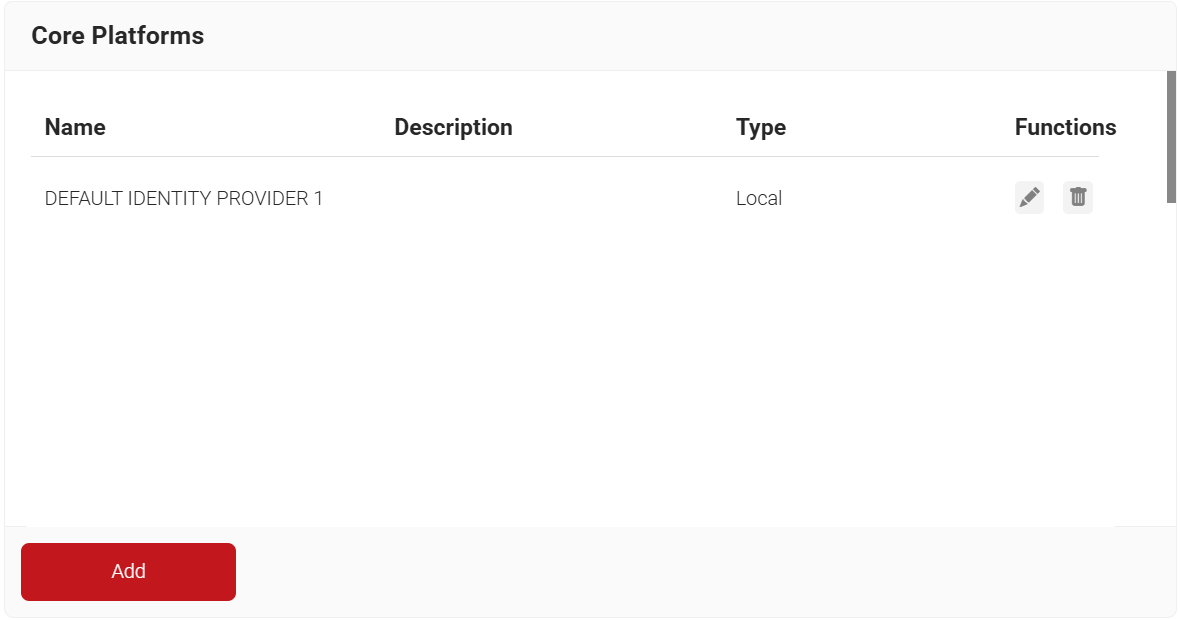Click the Core Platforms panel title
Image resolution: width=1180 pixels, height=620 pixels.
pyautogui.click(x=118, y=36)
